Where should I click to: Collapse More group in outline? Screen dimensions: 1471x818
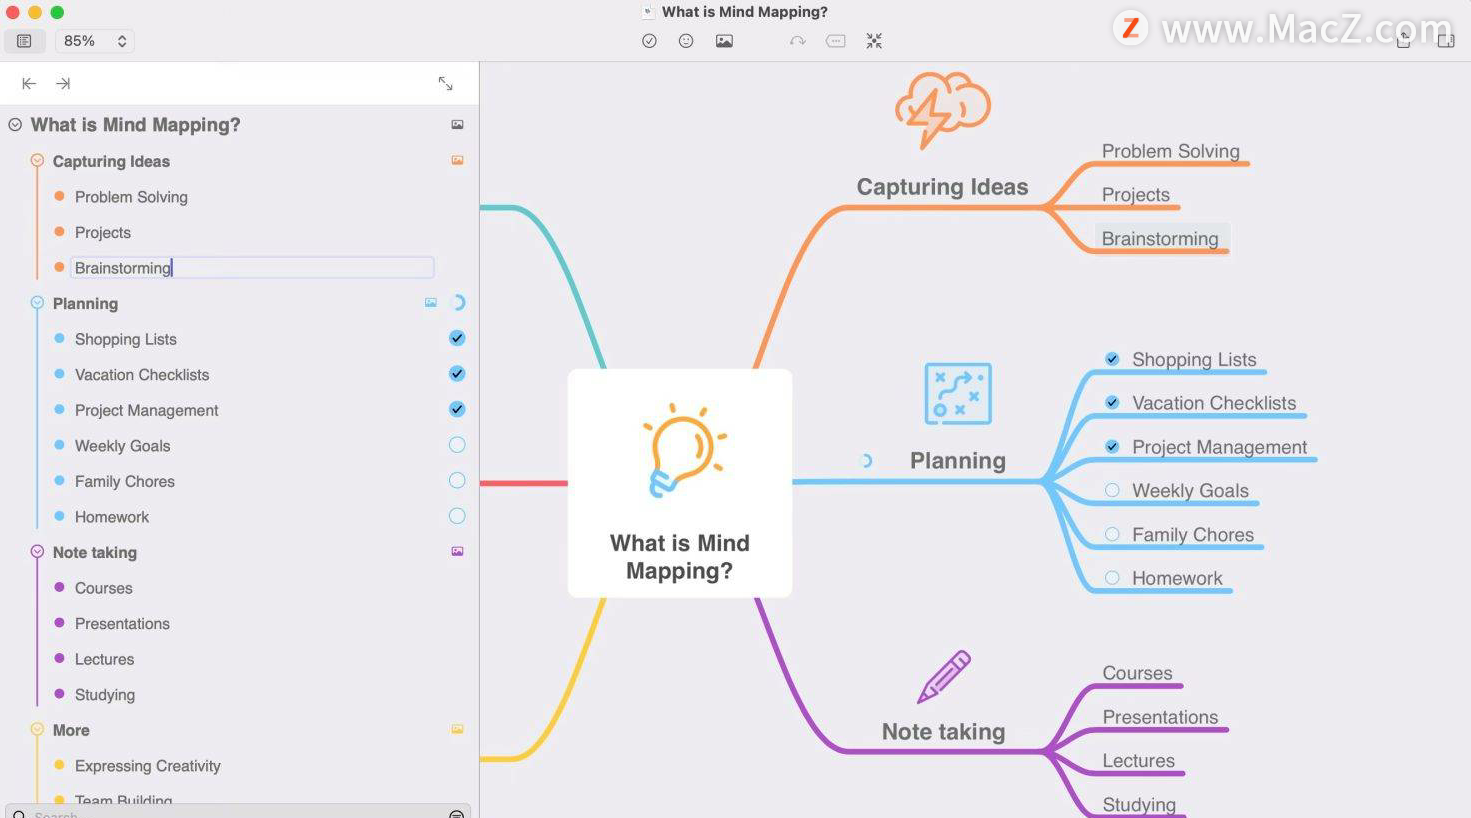point(37,729)
